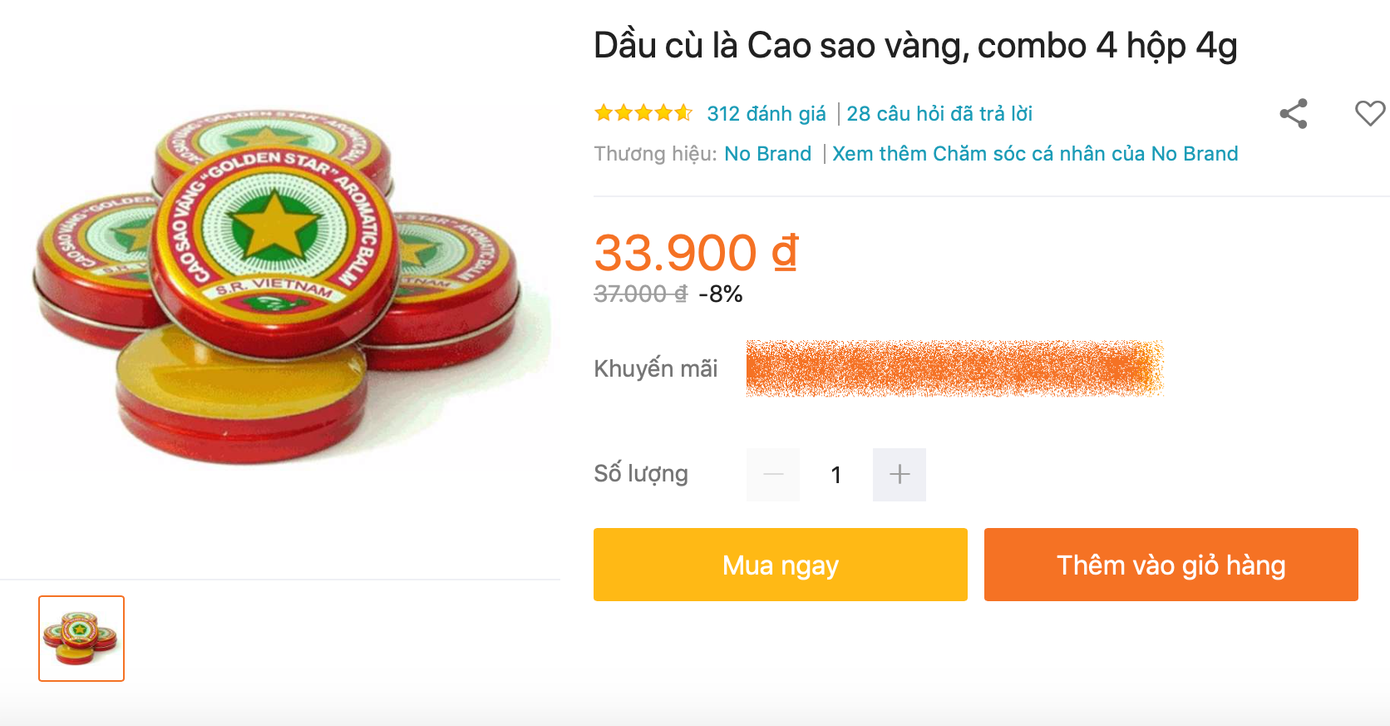Click the orange promotion voucher banner
Screen dimensions: 1390x726
pos(954,369)
